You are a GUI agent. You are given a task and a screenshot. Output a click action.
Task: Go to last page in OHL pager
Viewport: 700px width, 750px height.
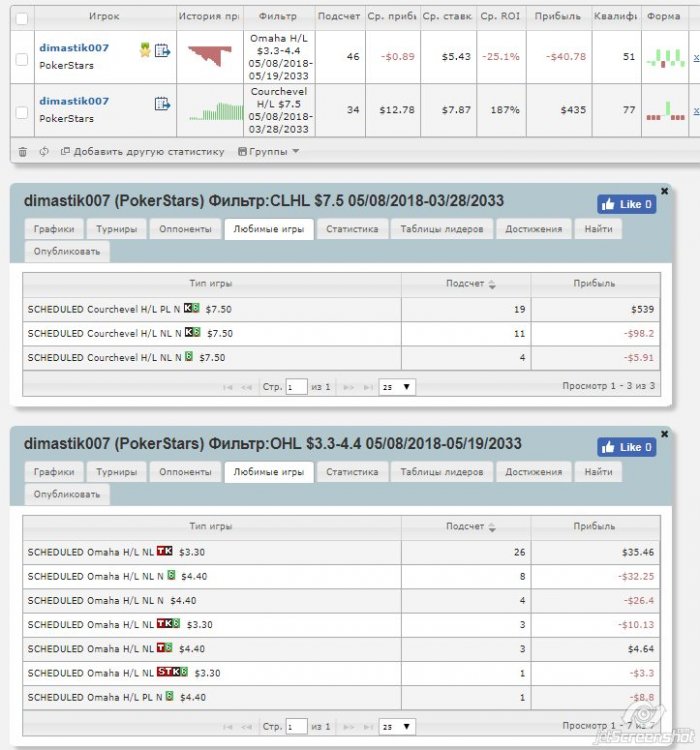pos(367,727)
